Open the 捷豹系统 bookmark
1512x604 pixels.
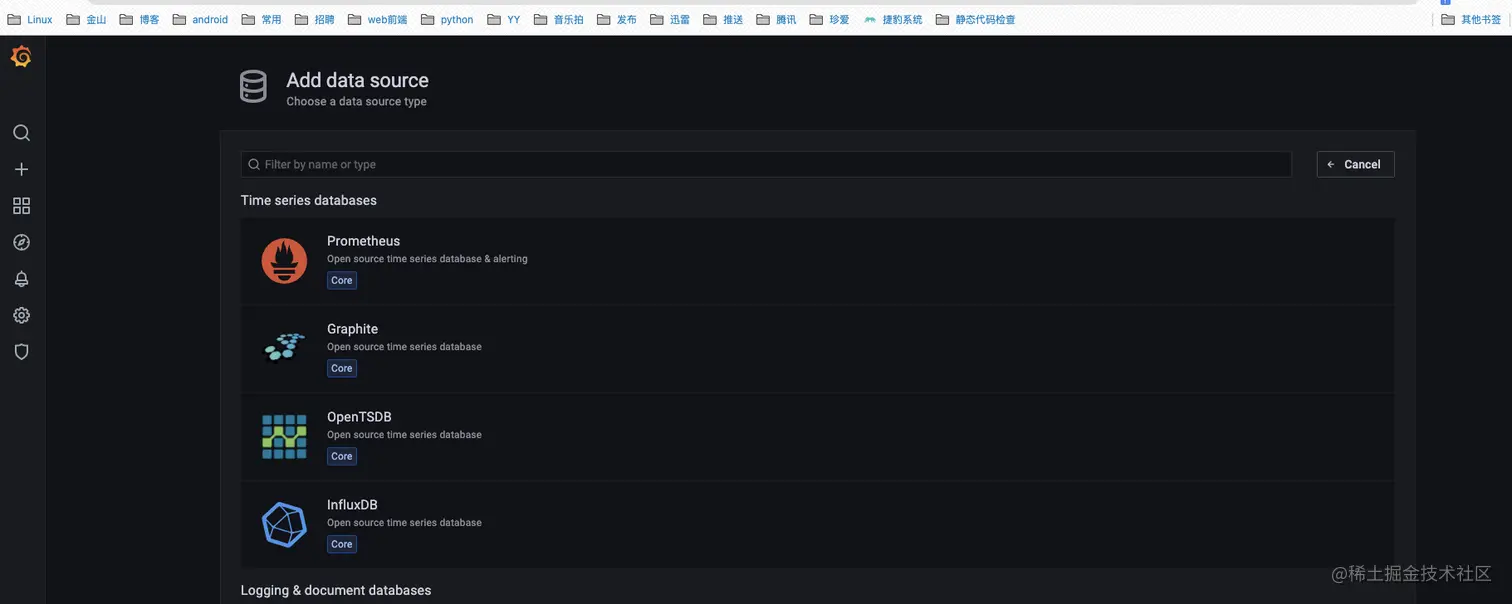click(x=892, y=19)
